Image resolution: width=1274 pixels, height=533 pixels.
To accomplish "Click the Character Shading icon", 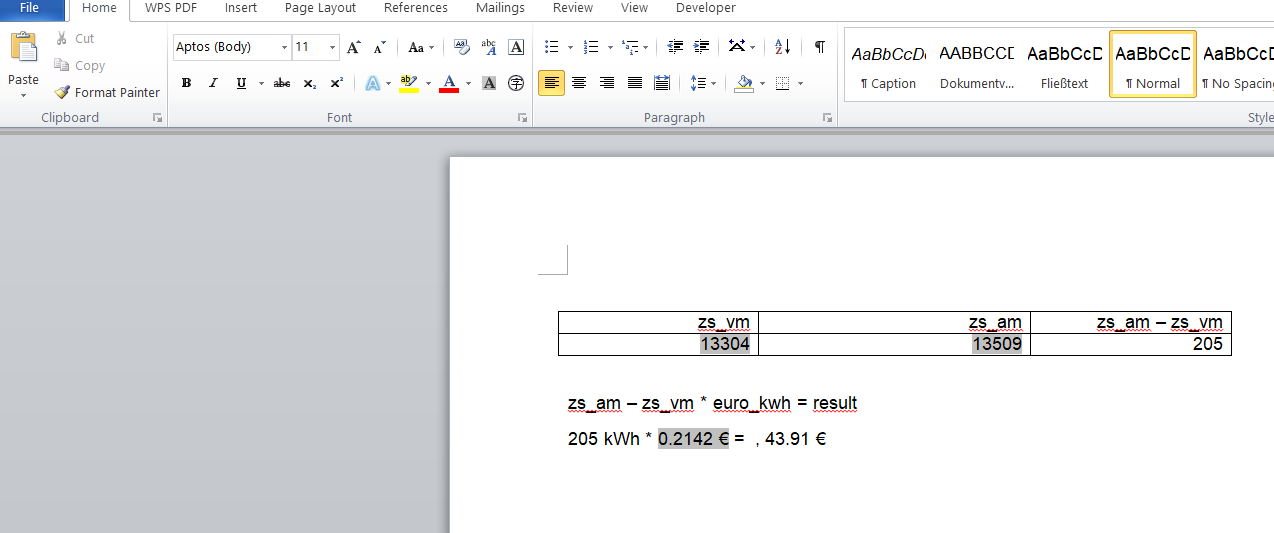I will click(x=489, y=83).
